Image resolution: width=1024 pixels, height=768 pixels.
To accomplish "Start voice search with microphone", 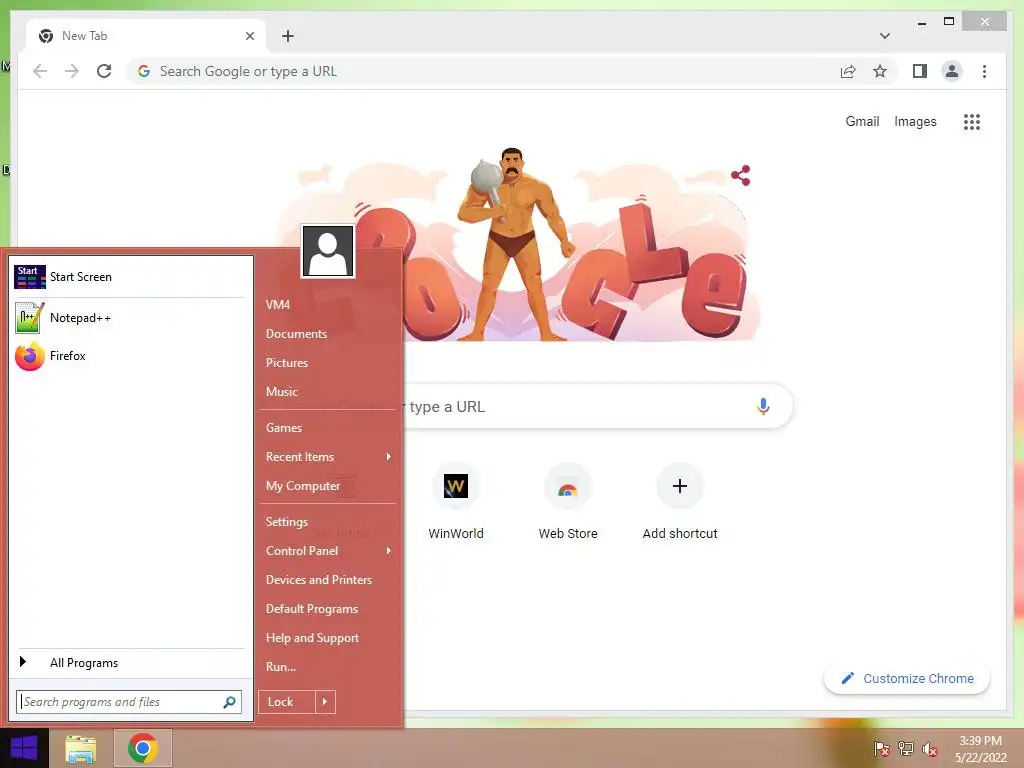I will pos(763,406).
